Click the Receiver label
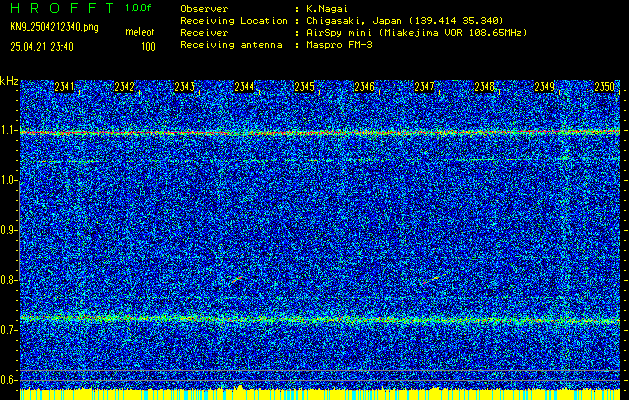The image size is (629, 400). tap(204, 32)
